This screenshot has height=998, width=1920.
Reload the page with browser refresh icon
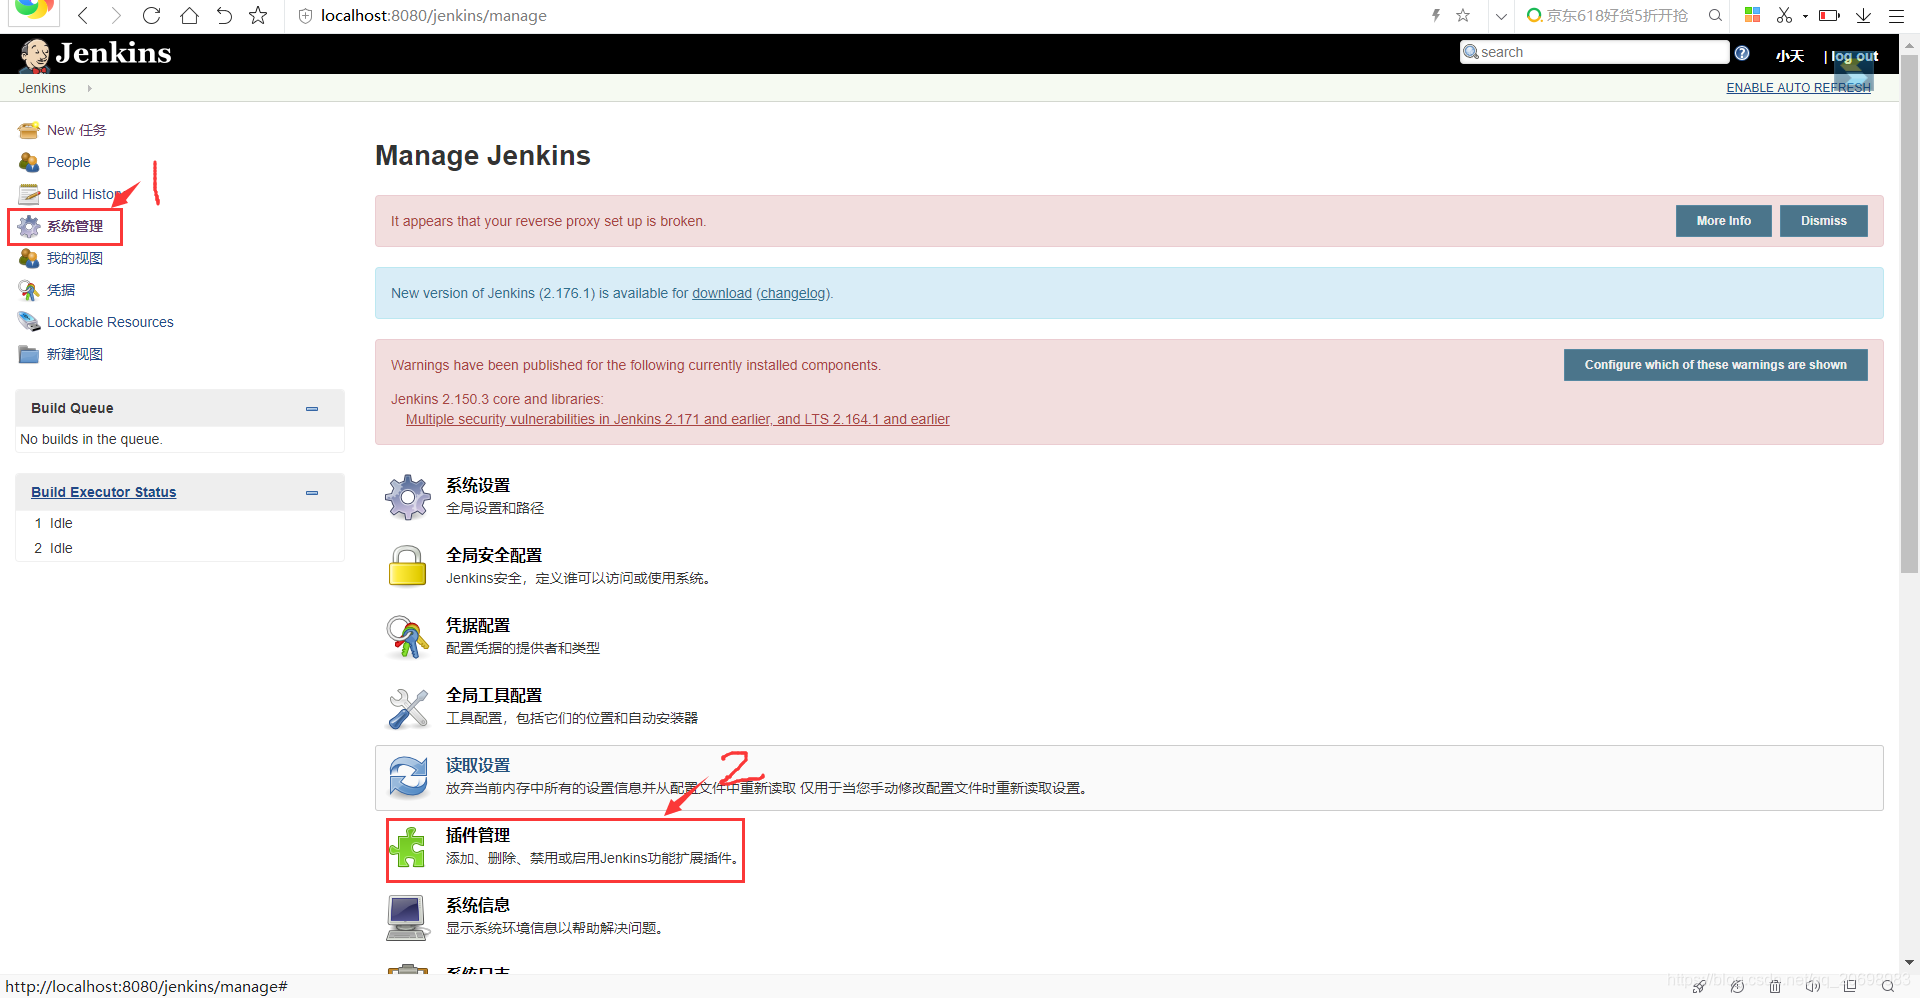tap(152, 15)
